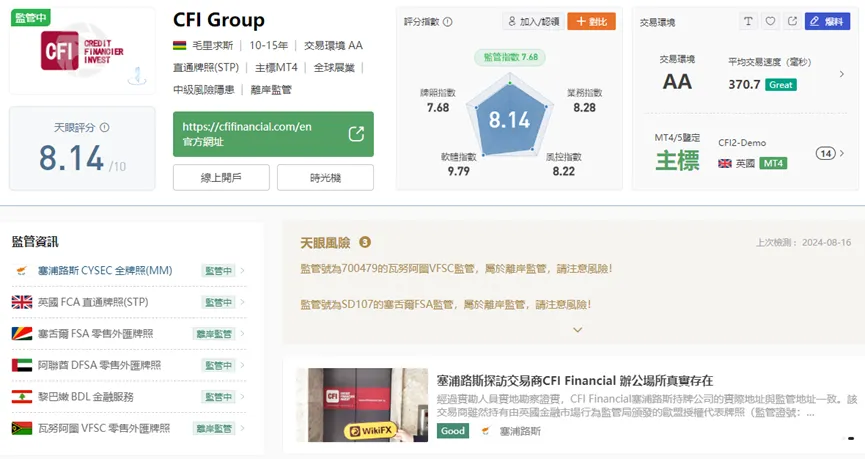The height and width of the screenshot is (459, 865).
Task: Click the 上次檢測 2024-08-16 date
Action: (x=804, y=242)
